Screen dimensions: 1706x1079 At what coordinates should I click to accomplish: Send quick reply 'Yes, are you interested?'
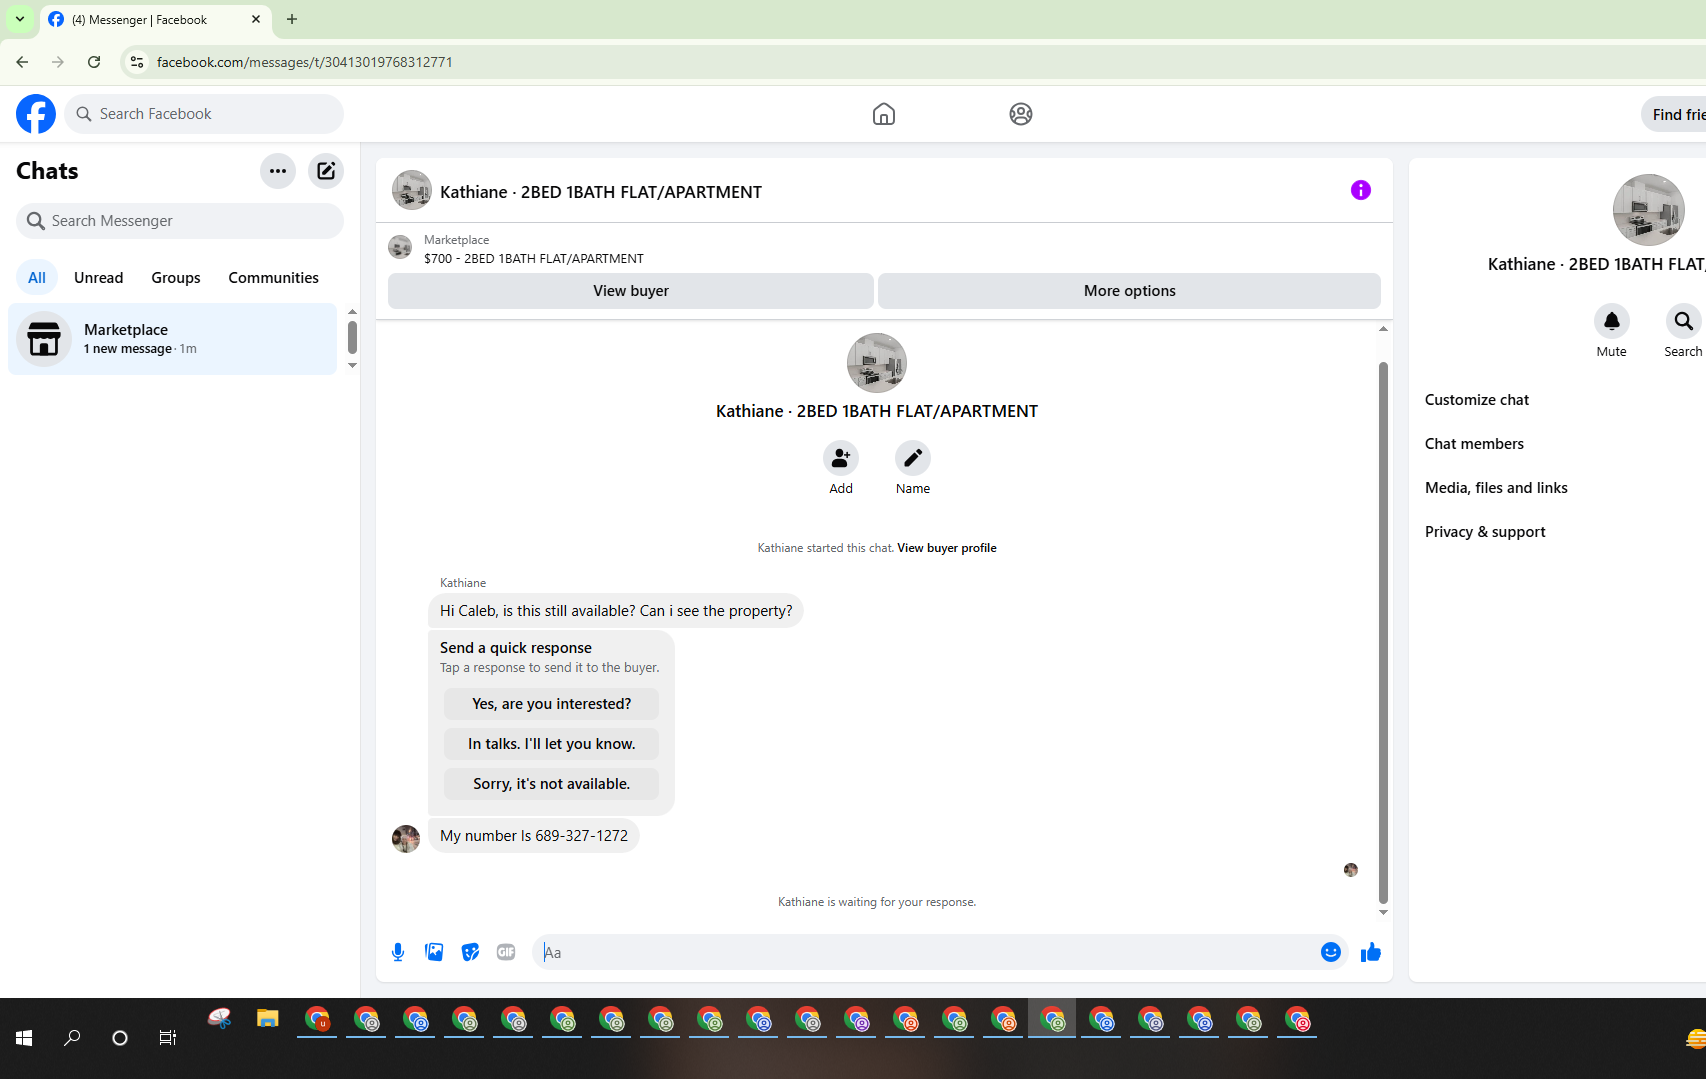tap(552, 704)
